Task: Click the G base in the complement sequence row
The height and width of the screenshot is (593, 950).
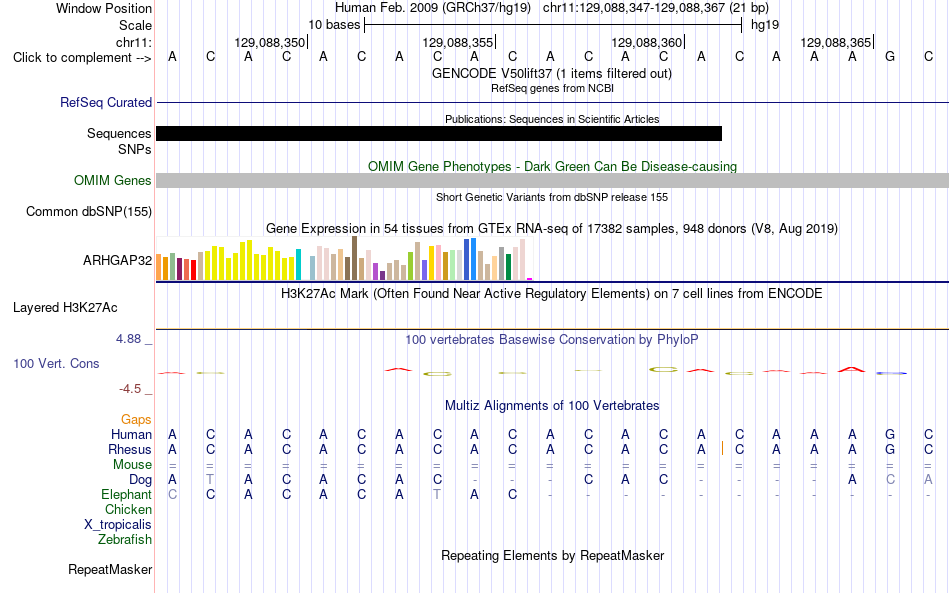Action: click(x=890, y=57)
